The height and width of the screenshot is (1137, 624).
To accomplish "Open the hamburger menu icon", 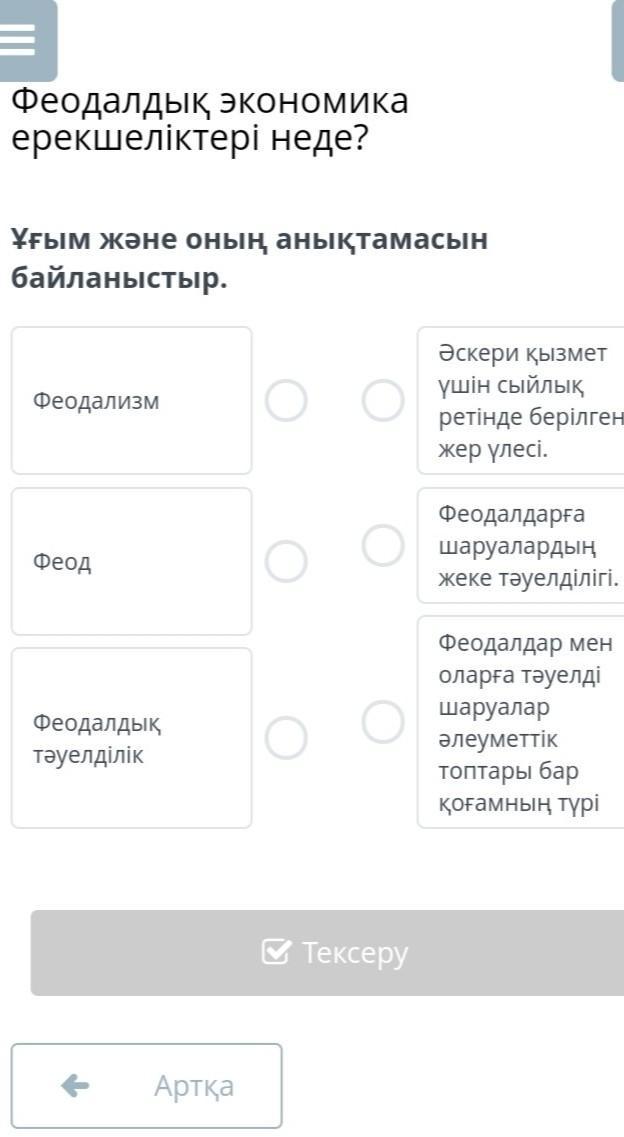I will pyautogui.click(x=19, y=41).
